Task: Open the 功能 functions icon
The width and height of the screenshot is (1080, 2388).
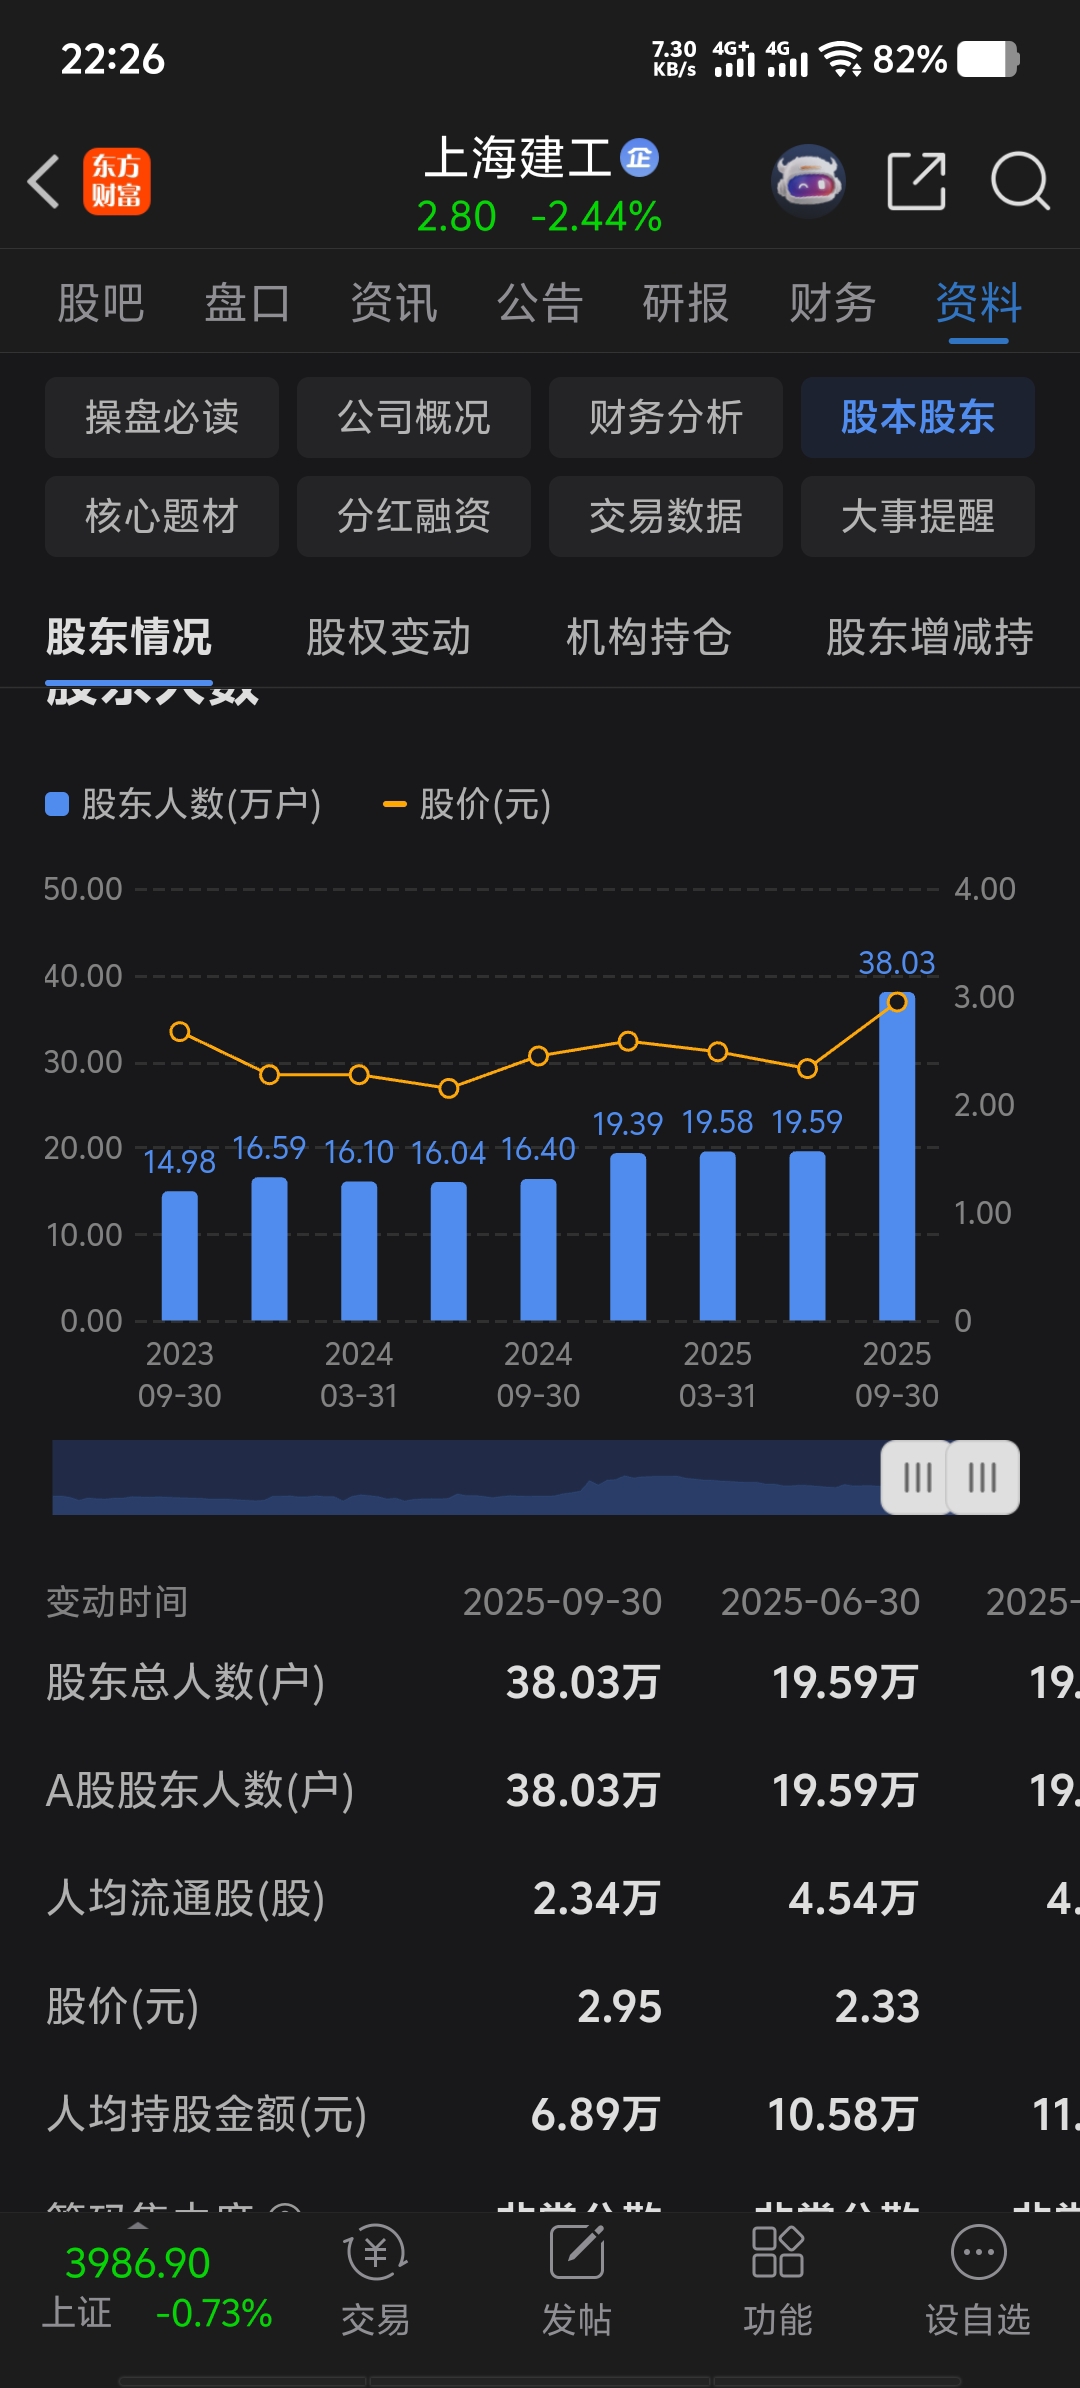Action: point(778,2282)
